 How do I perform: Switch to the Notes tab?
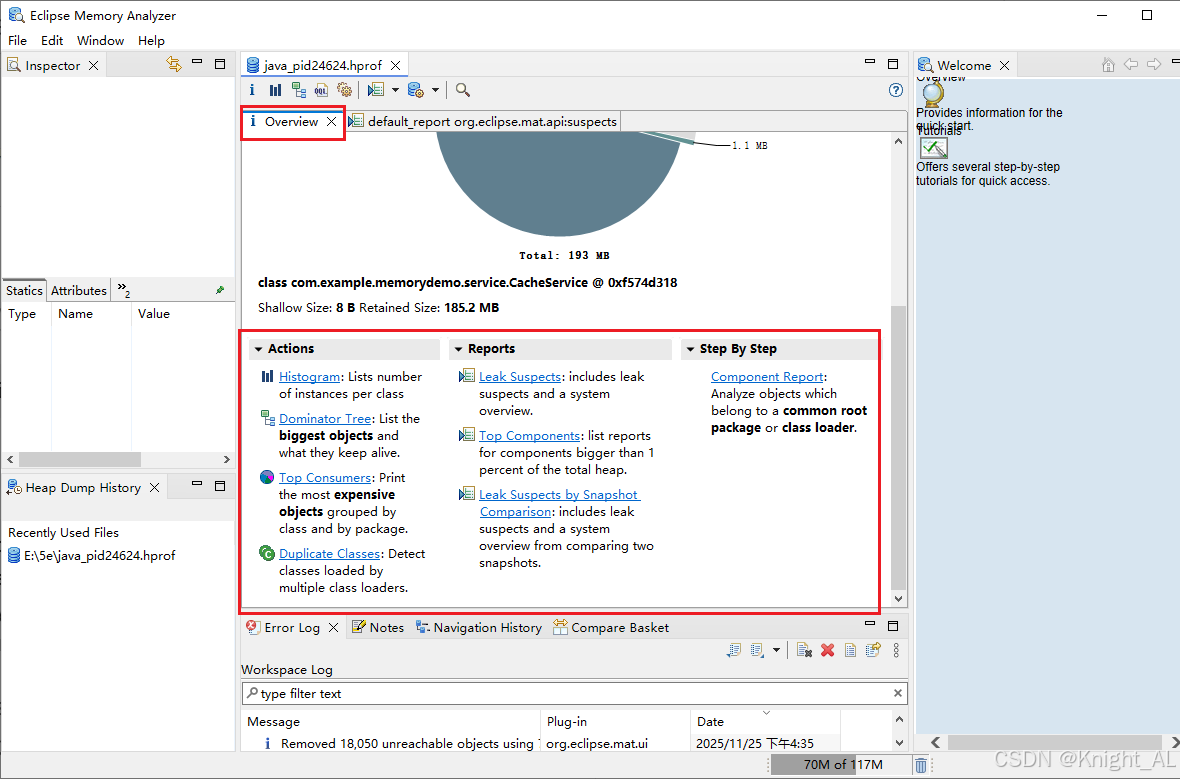(x=378, y=628)
